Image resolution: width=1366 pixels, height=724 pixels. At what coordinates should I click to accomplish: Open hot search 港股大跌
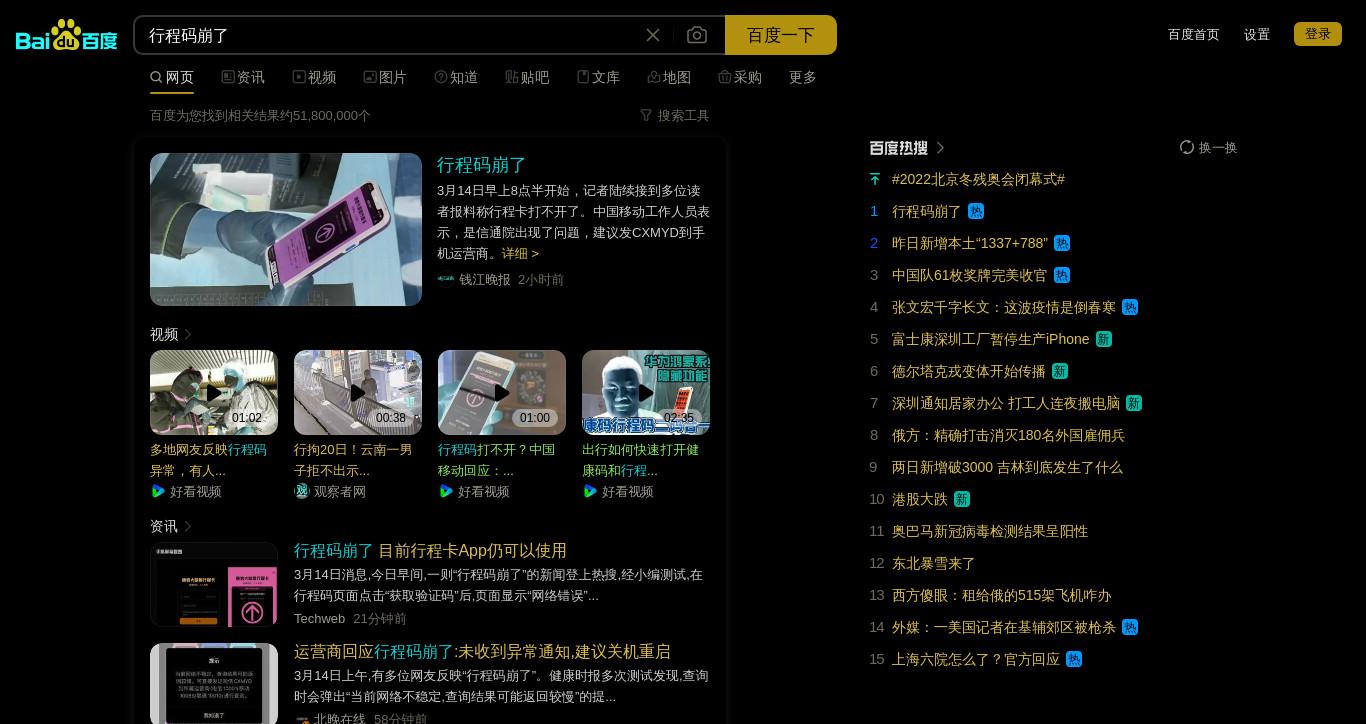pyautogui.click(x=920, y=499)
